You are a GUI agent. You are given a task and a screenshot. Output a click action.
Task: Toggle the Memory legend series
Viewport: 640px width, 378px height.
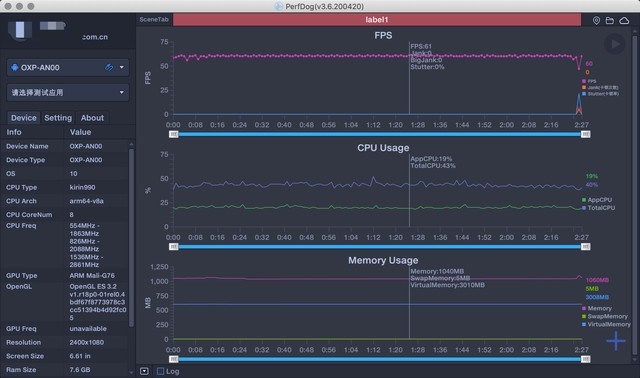597,308
